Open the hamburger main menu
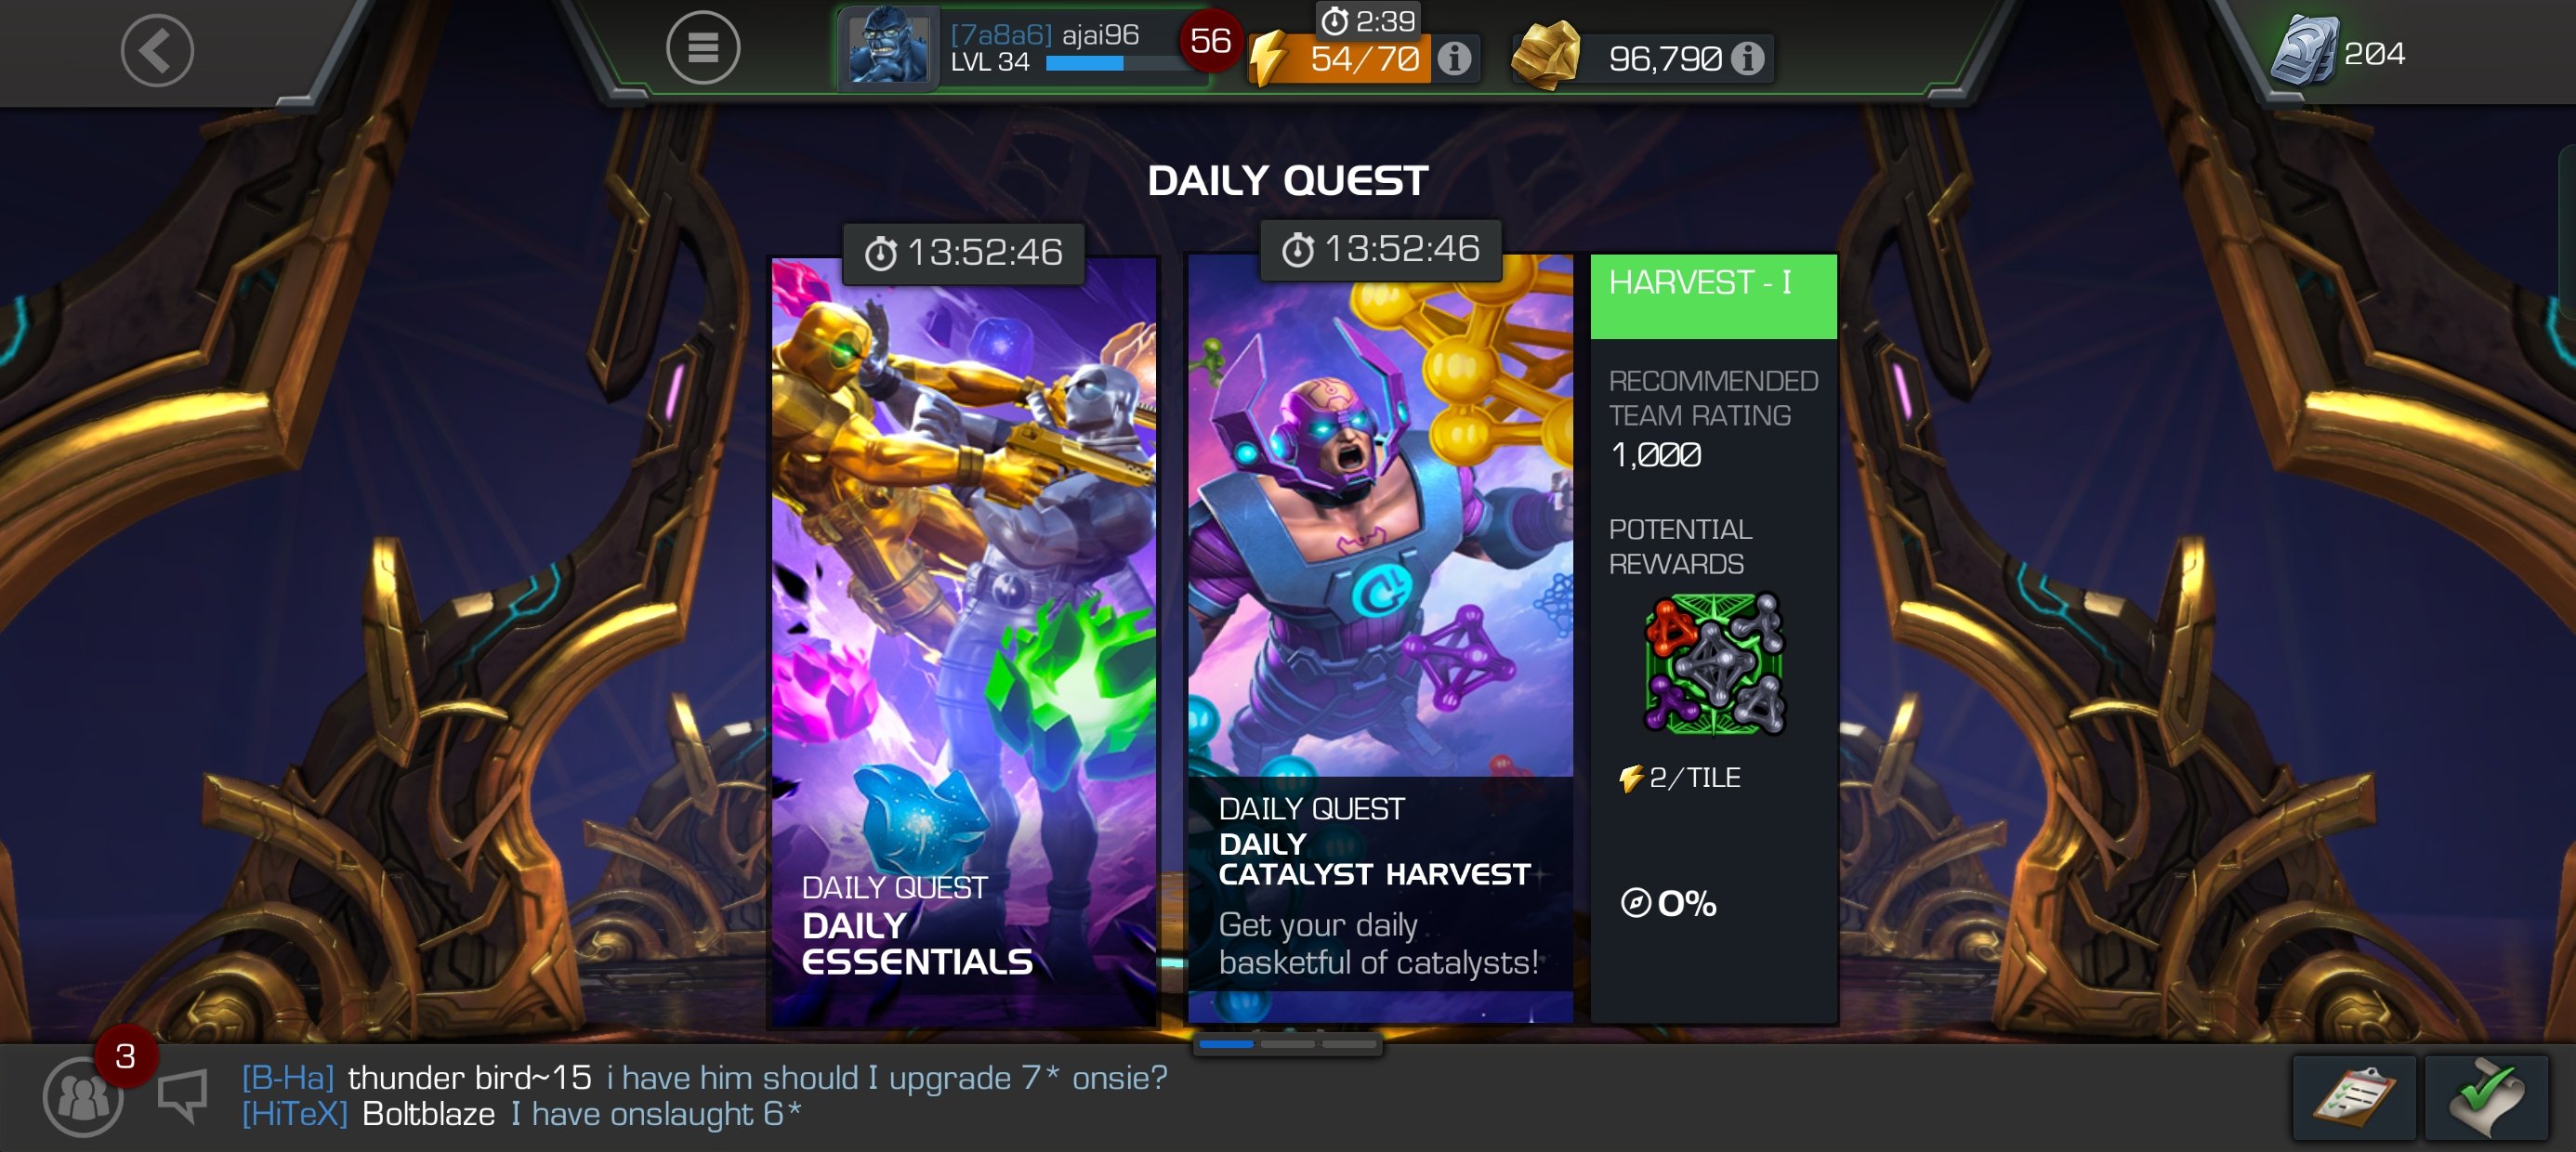The width and height of the screenshot is (2576, 1152). pos(703,48)
